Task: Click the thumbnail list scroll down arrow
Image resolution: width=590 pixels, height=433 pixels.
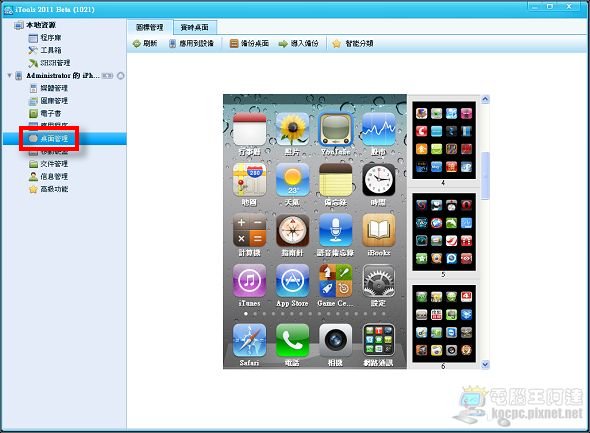Action: click(485, 364)
